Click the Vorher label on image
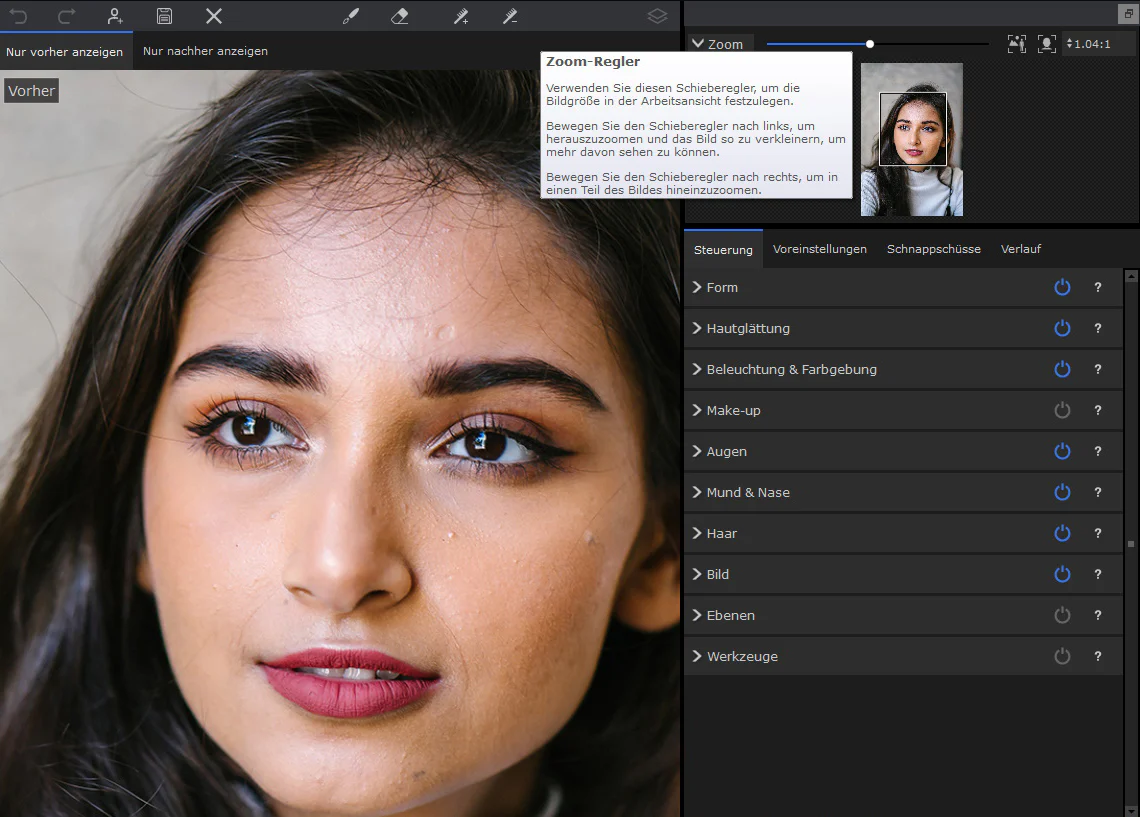1140x817 pixels. [x=31, y=91]
